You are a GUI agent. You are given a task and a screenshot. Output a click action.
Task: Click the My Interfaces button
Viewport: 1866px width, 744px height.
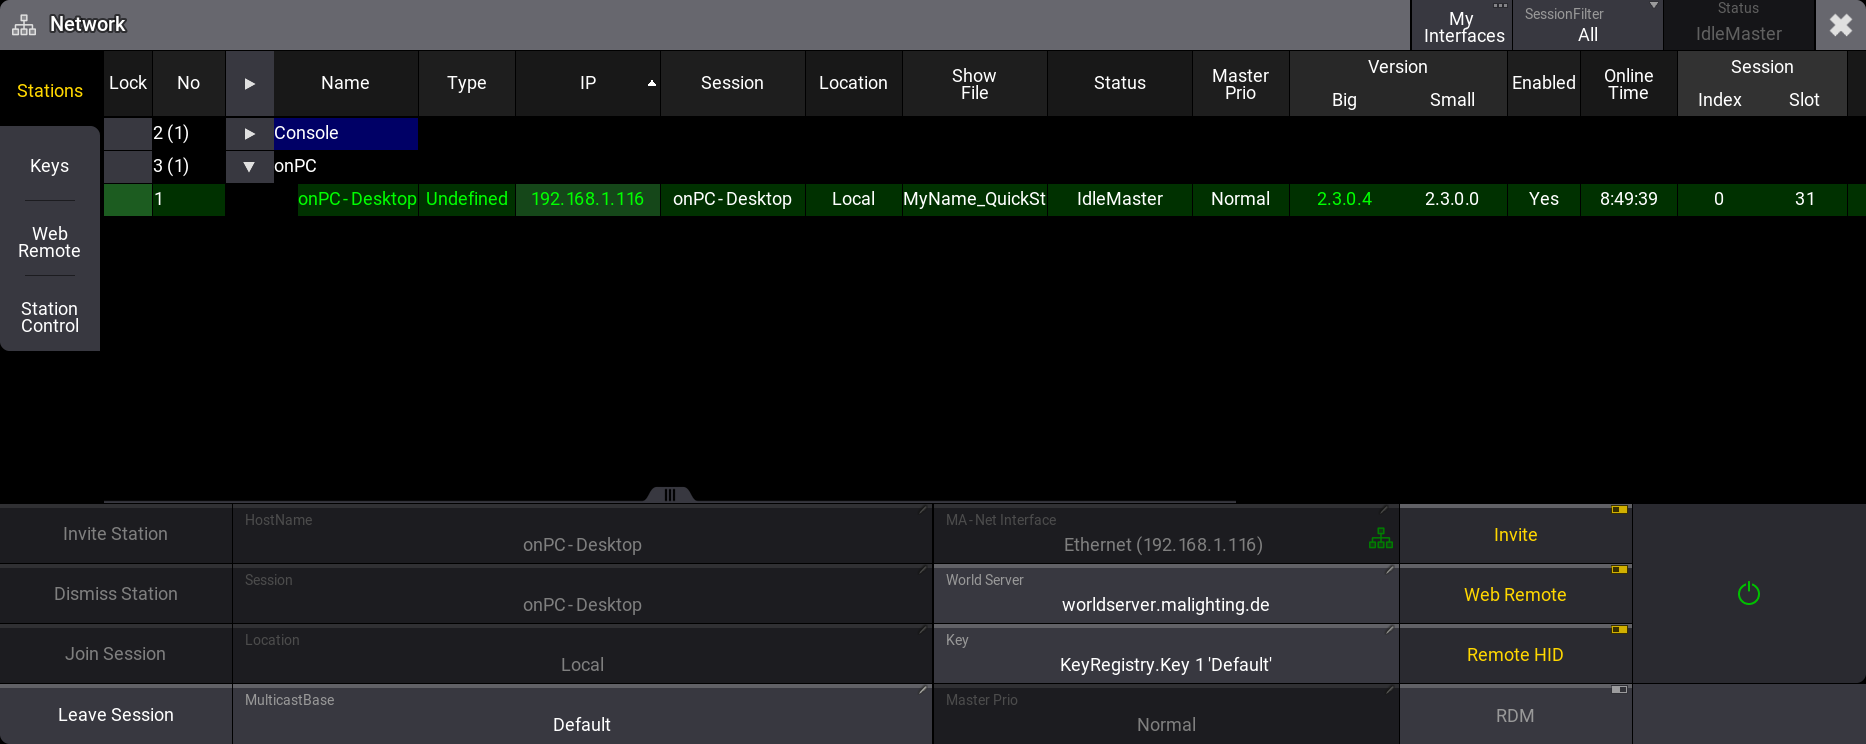[x=1462, y=27]
